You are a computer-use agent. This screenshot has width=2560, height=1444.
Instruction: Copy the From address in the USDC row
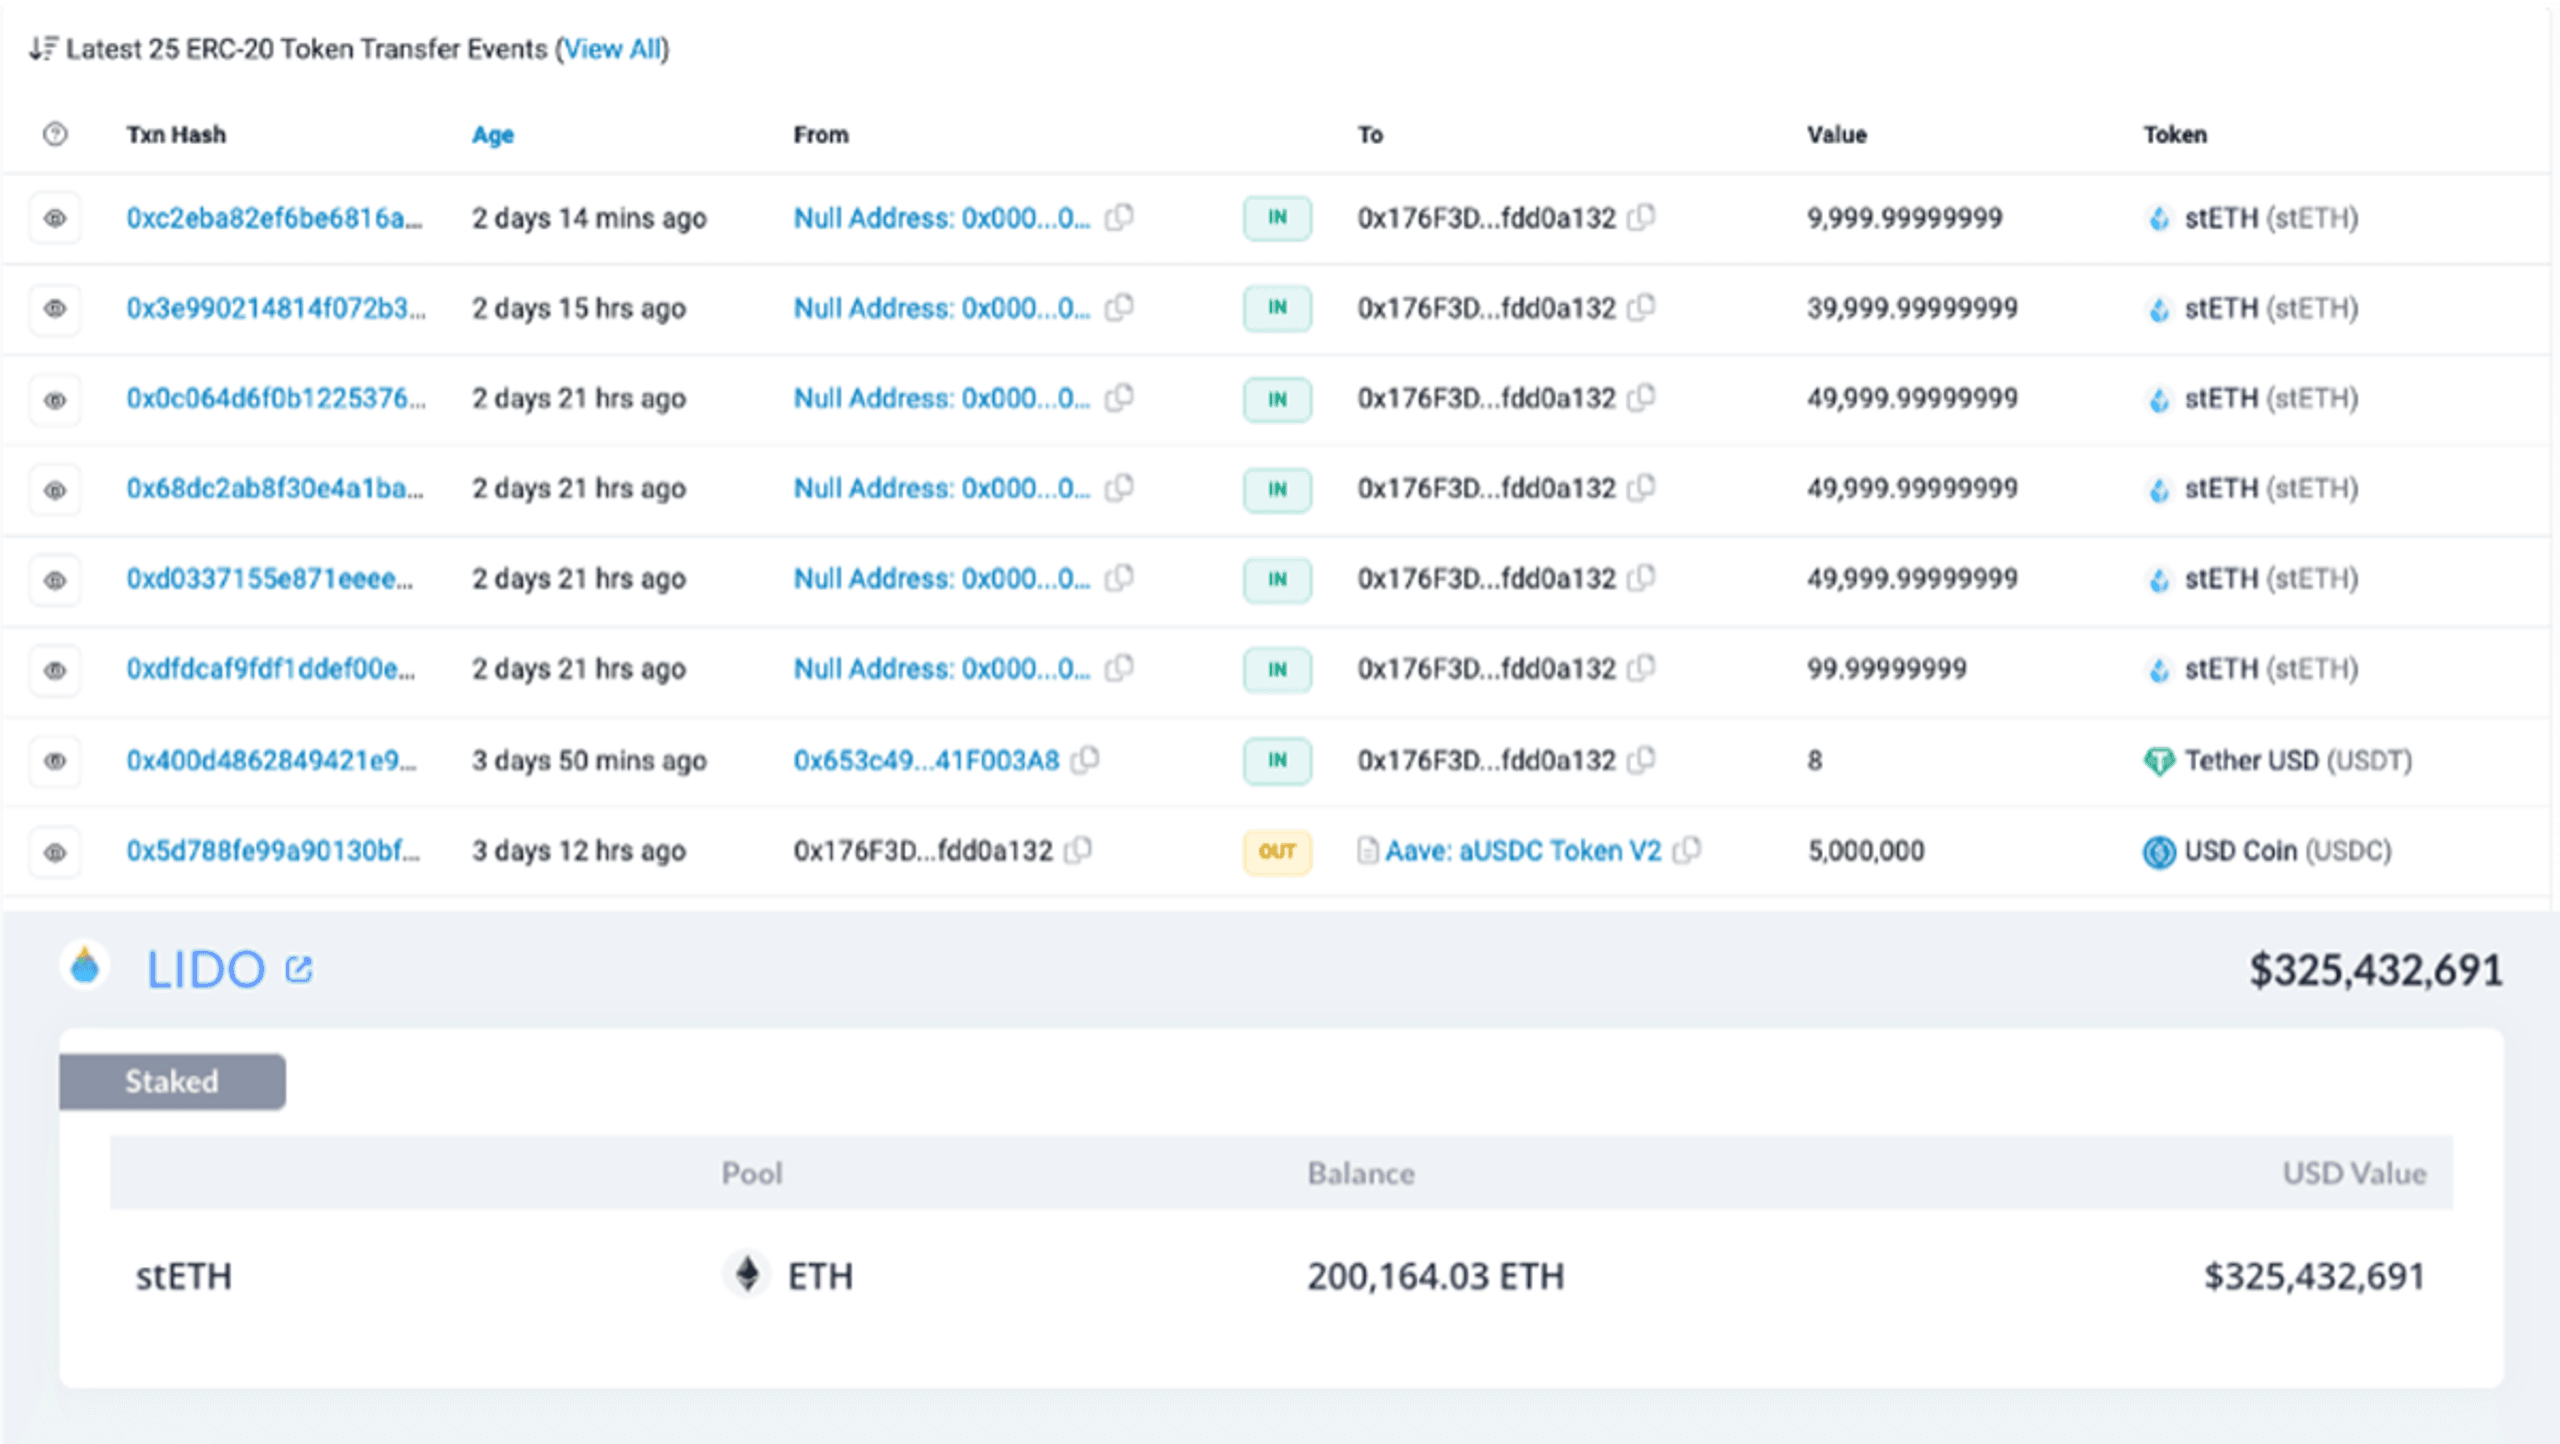pos(1078,850)
